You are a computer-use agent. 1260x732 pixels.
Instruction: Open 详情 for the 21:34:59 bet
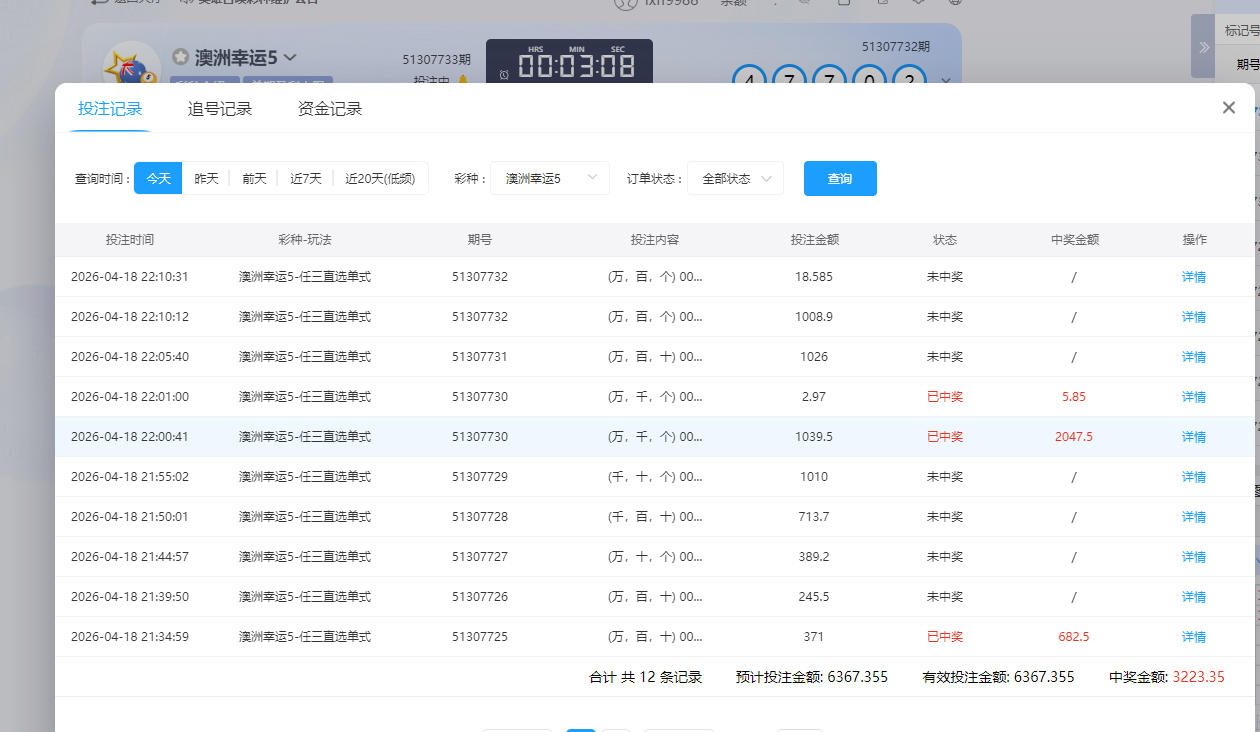[1194, 637]
